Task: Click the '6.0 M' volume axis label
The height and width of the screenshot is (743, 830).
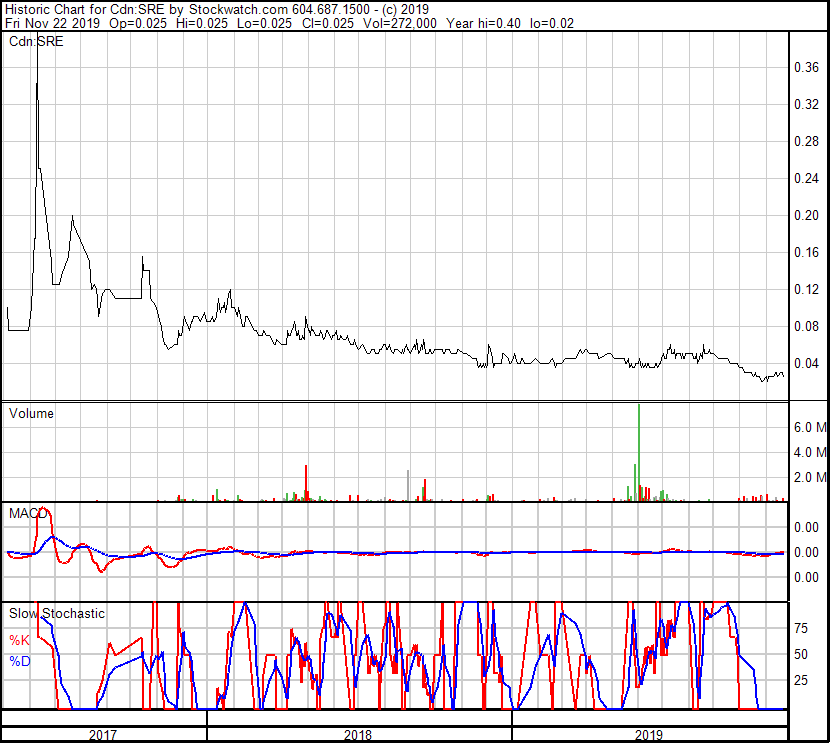Action: click(x=810, y=427)
